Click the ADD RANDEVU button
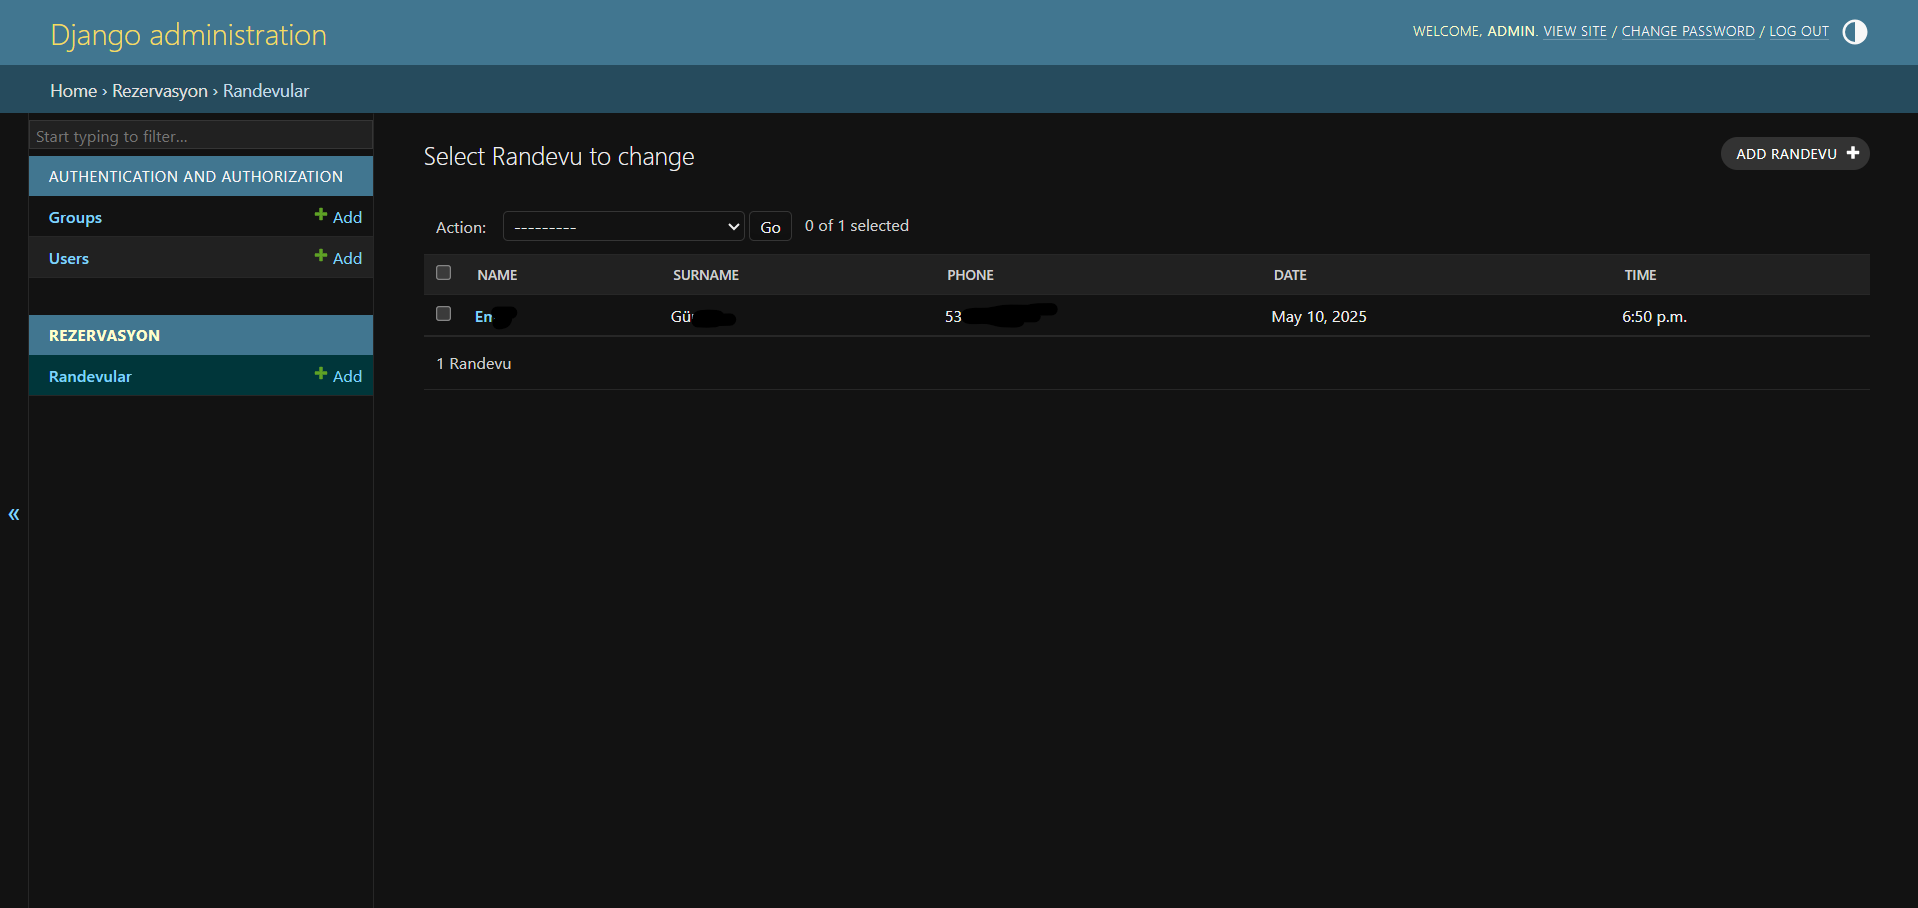 [1795, 154]
